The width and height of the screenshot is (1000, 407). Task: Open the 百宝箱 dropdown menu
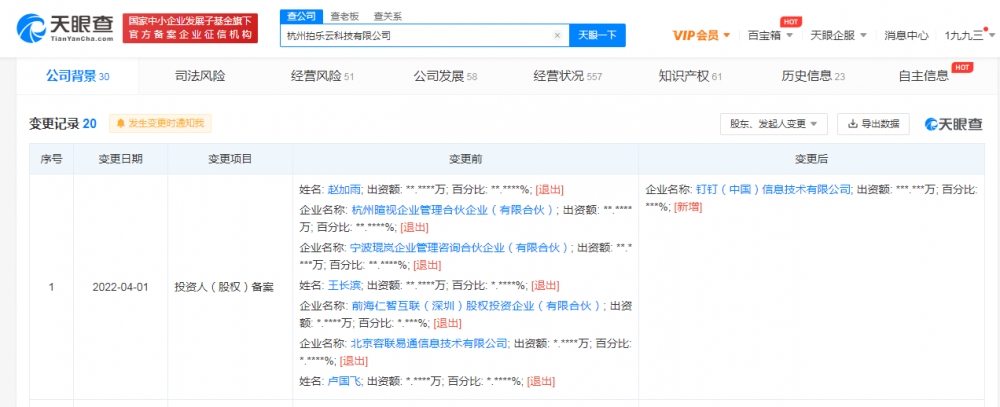pyautogui.click(x=770, y=35)
